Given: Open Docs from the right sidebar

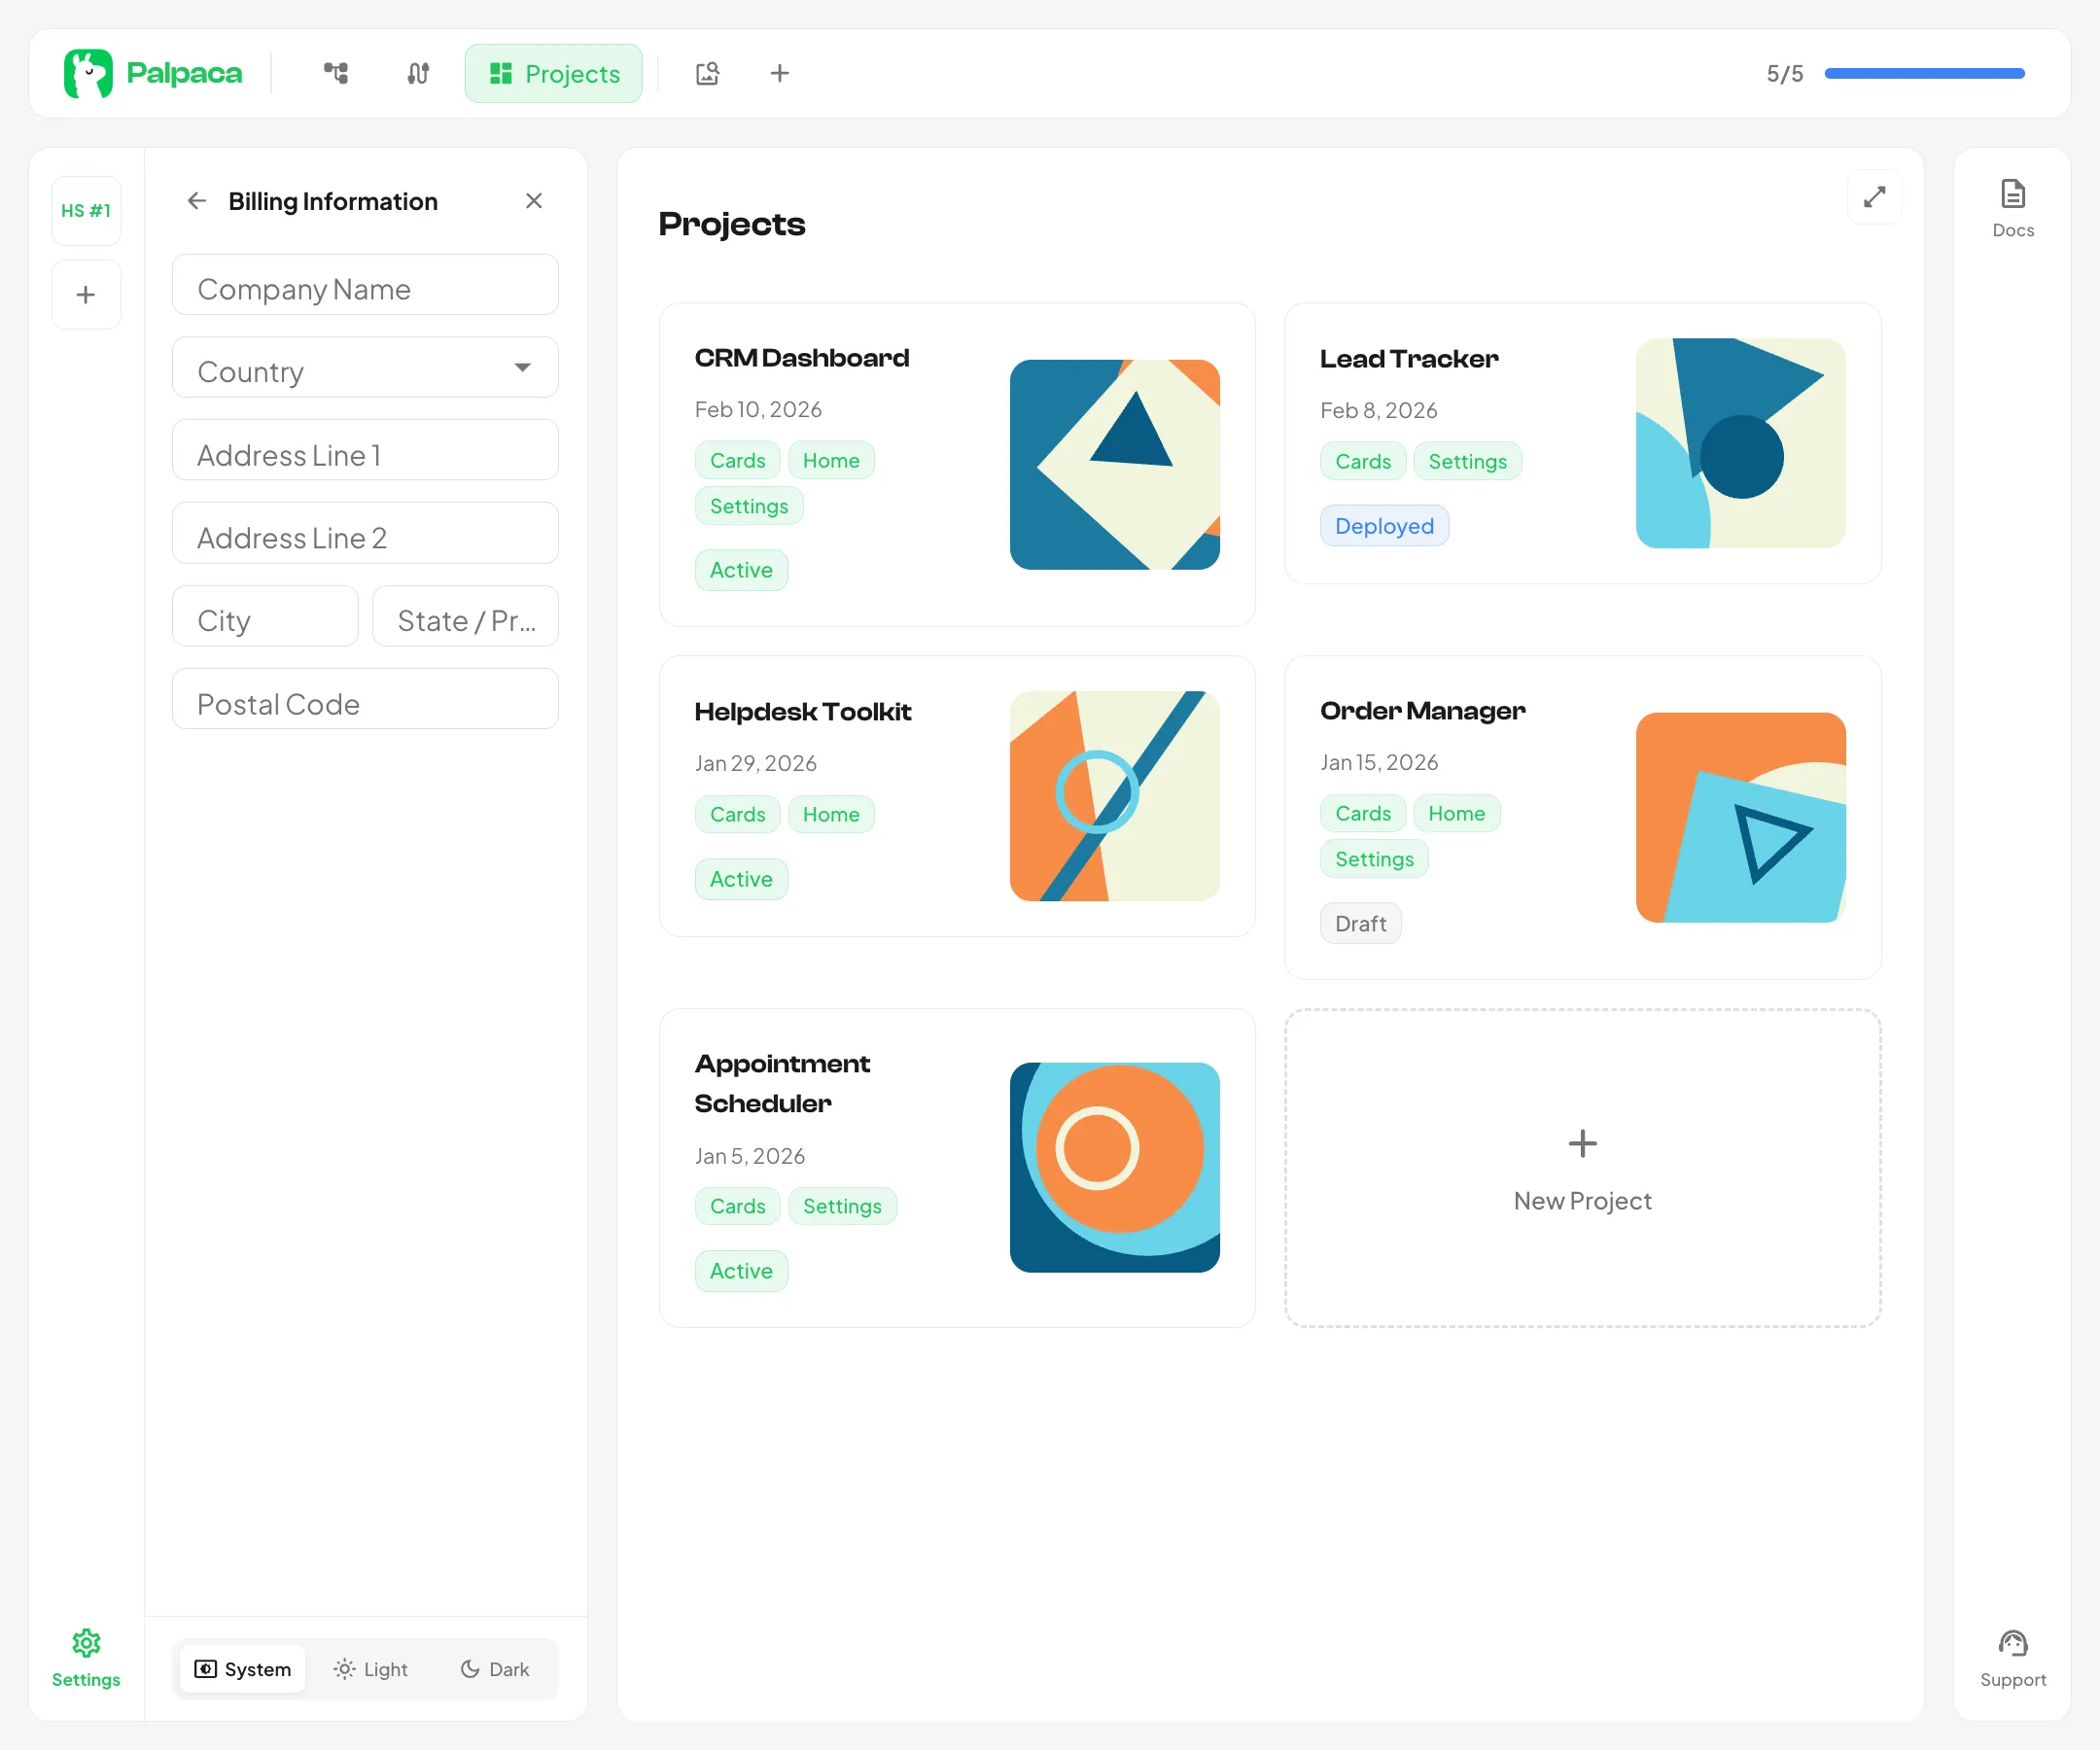Looking at the screenshot, I should [2012, 207].
